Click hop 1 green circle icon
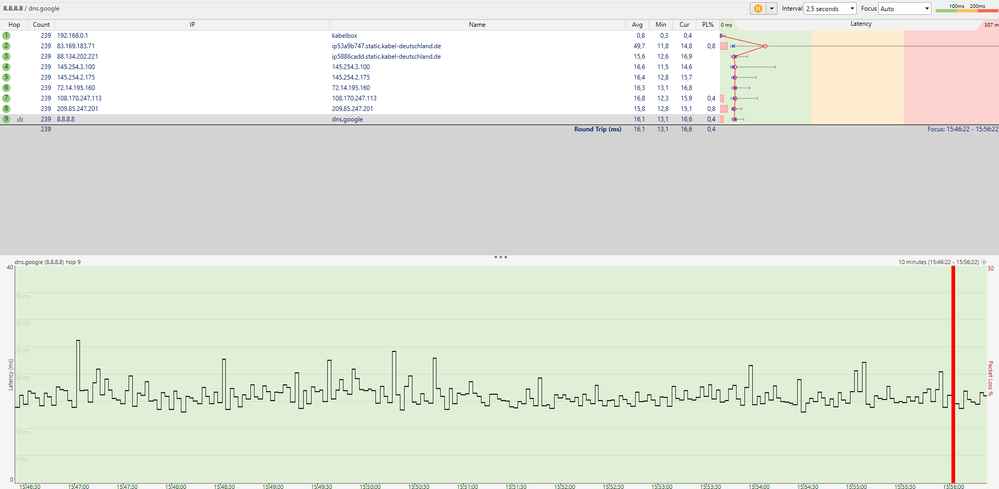The width and height of the screenshot is (999, 489). [5, 35]
